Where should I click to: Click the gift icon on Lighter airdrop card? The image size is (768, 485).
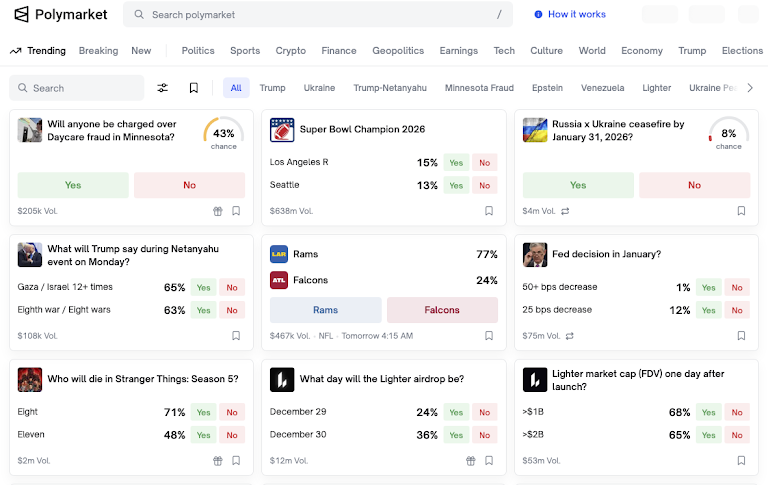coord(471,461)
